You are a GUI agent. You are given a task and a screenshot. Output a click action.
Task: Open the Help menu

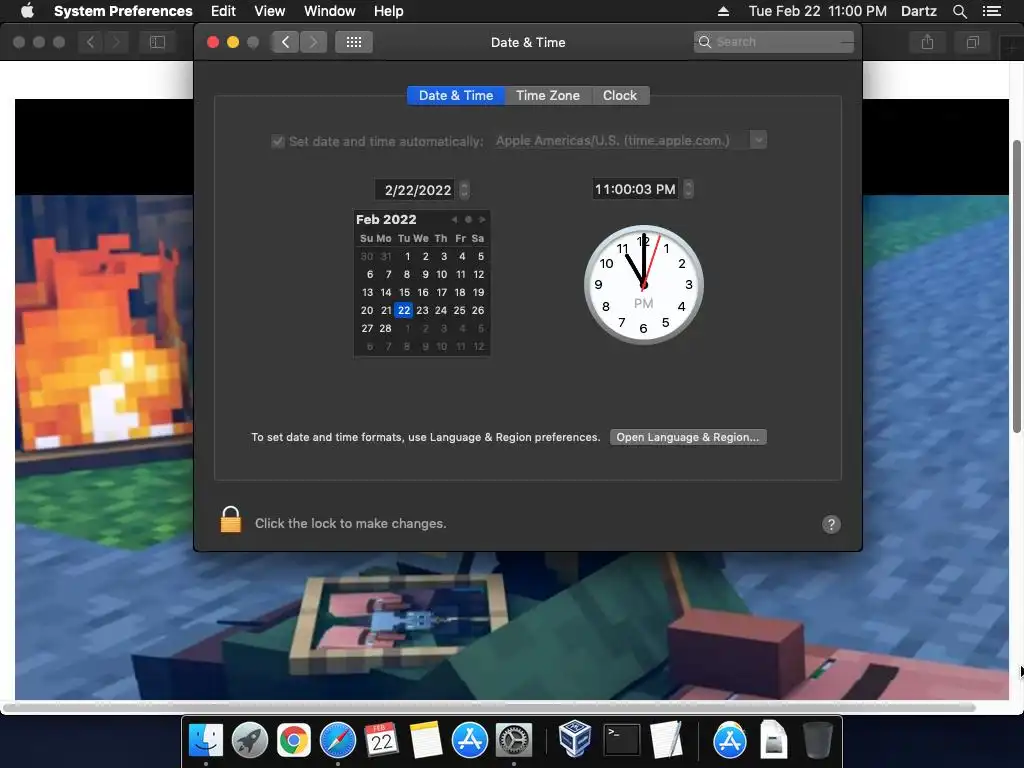pyautogui.click(x=389, y=11)
